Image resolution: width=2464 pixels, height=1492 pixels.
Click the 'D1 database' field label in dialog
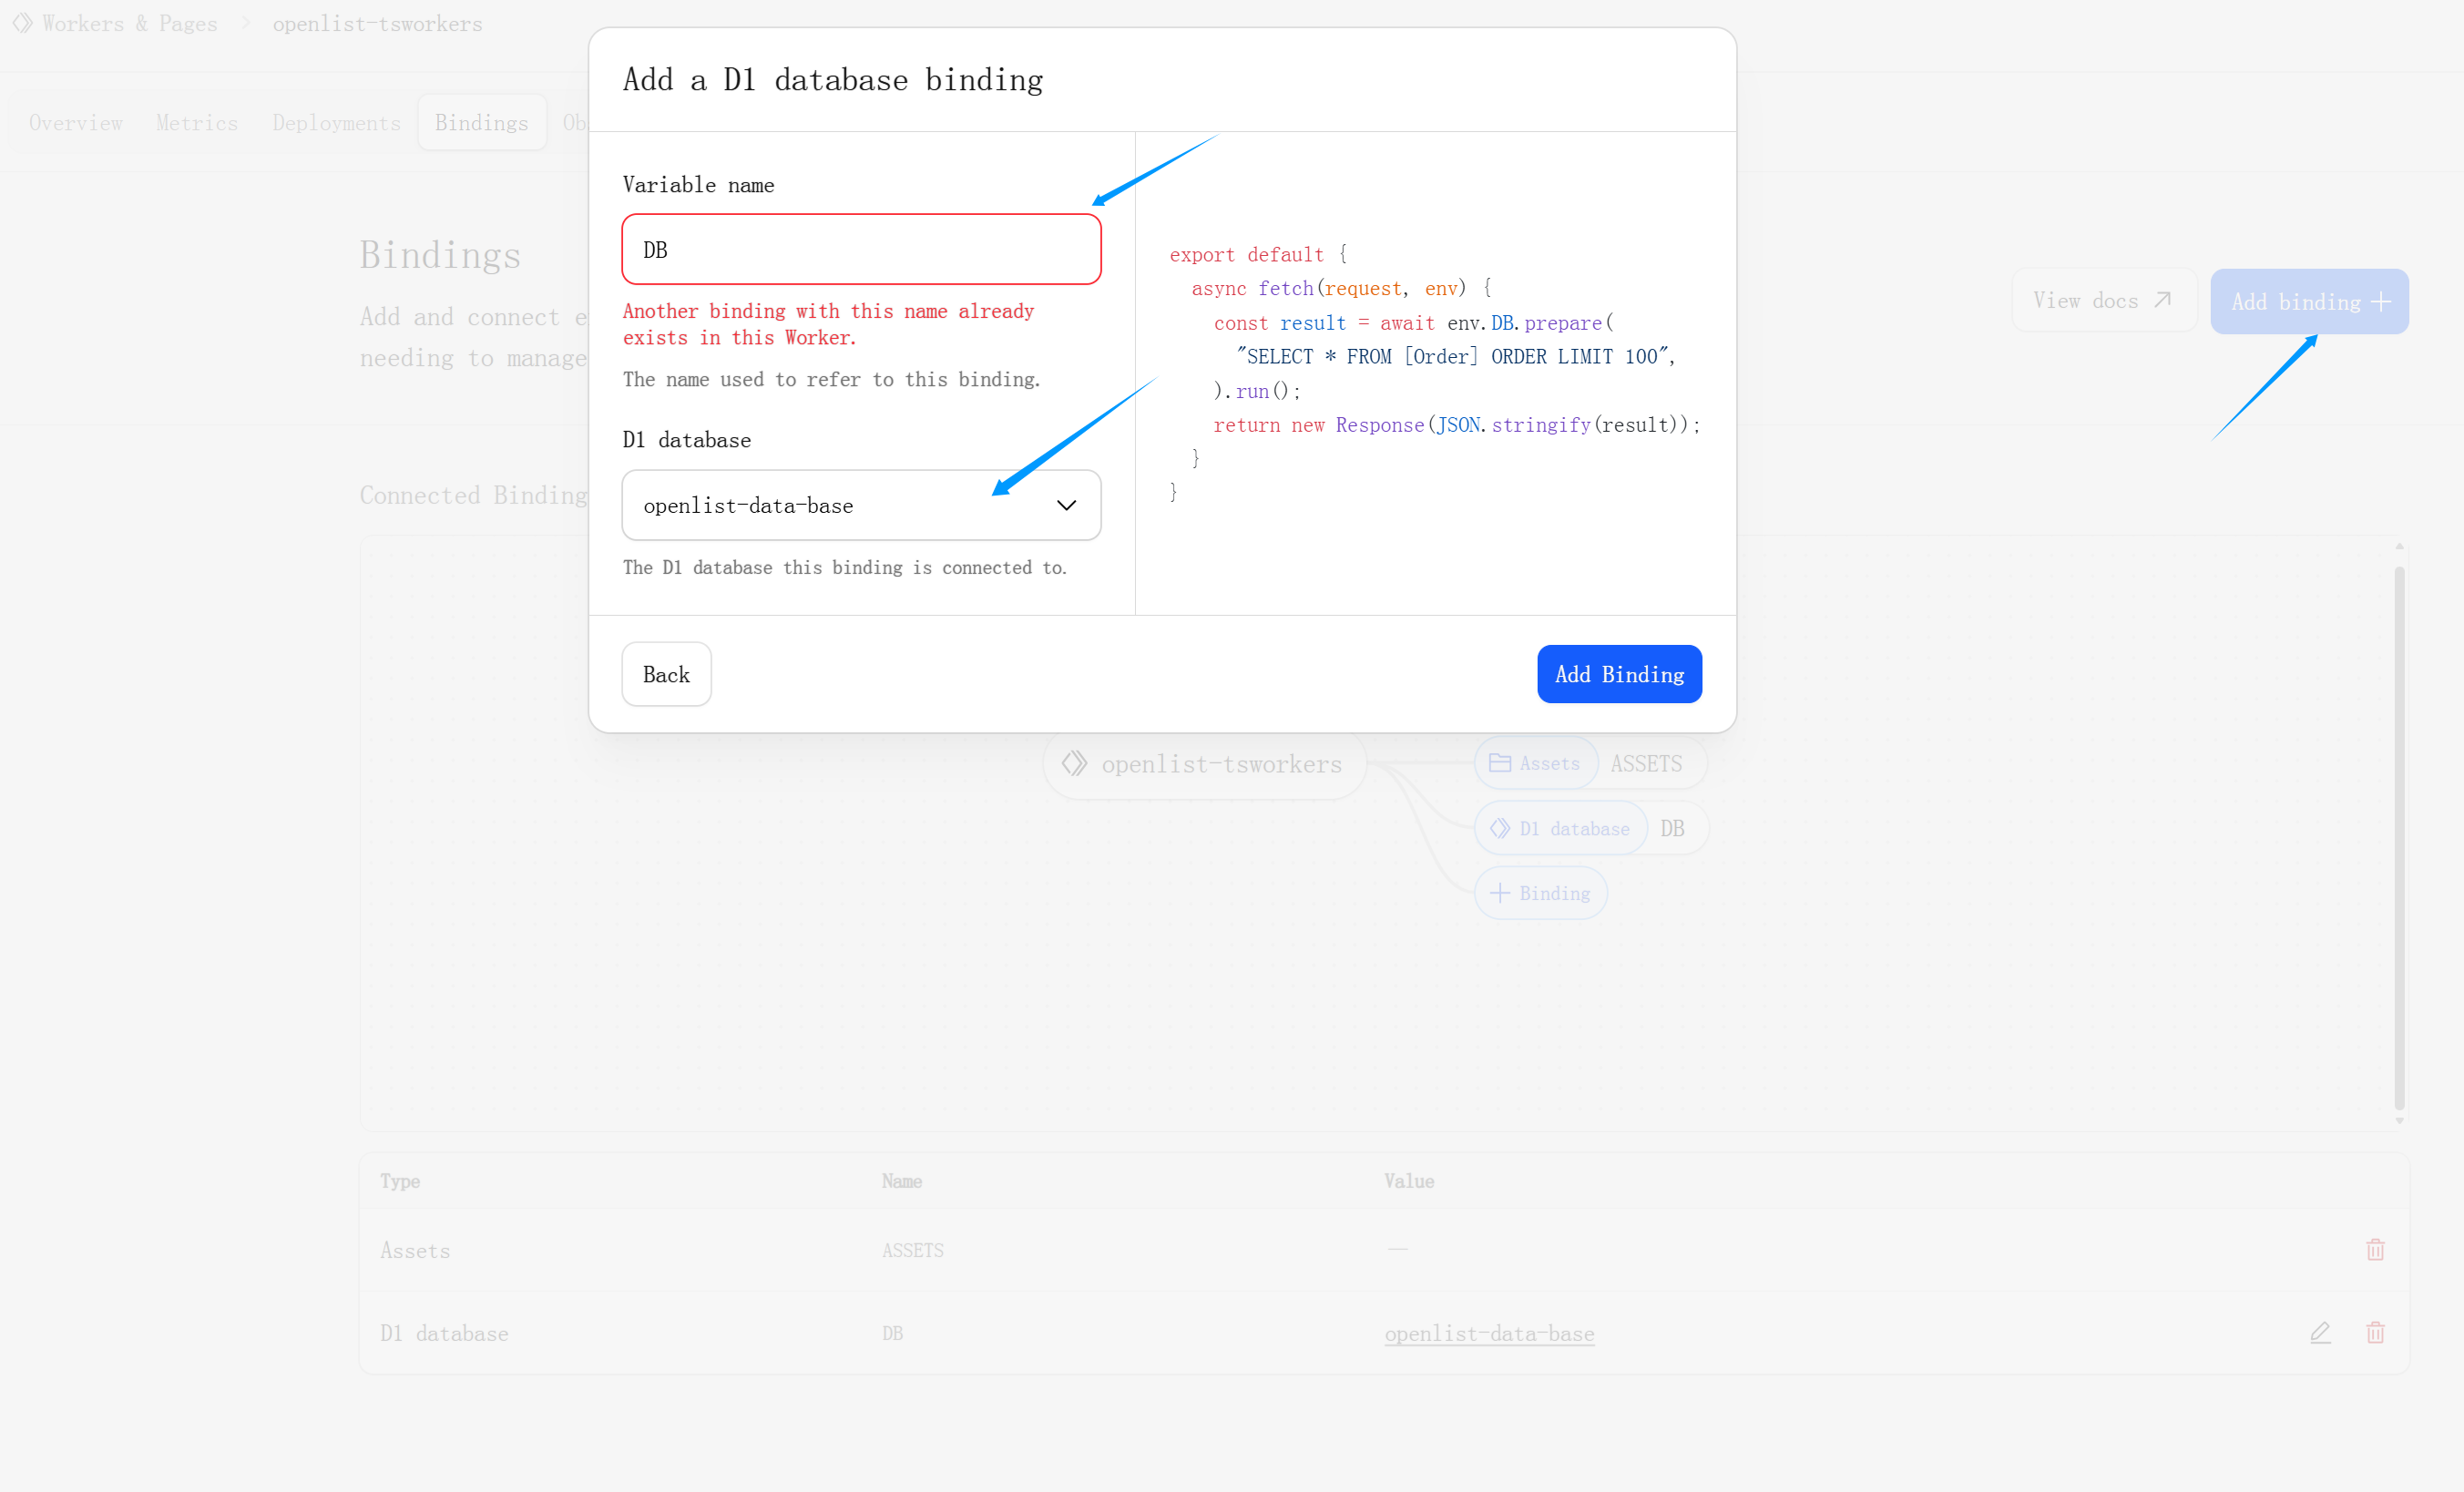pos(686,440)
